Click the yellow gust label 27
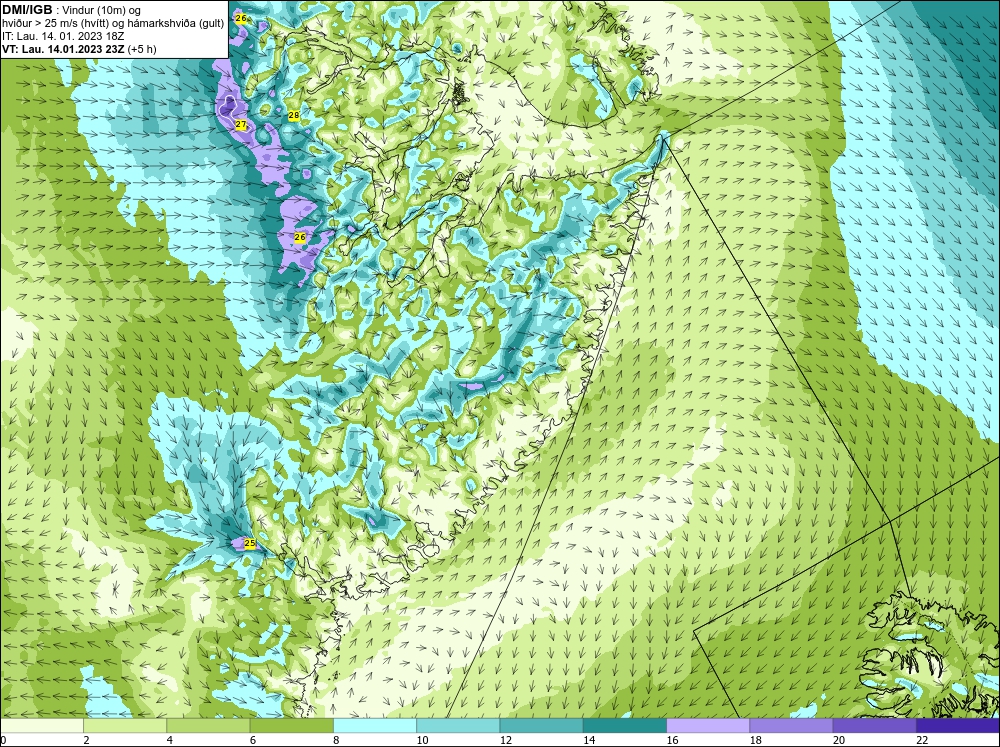The height and width of the screenshot is (747, 1000). pos(240,124)
